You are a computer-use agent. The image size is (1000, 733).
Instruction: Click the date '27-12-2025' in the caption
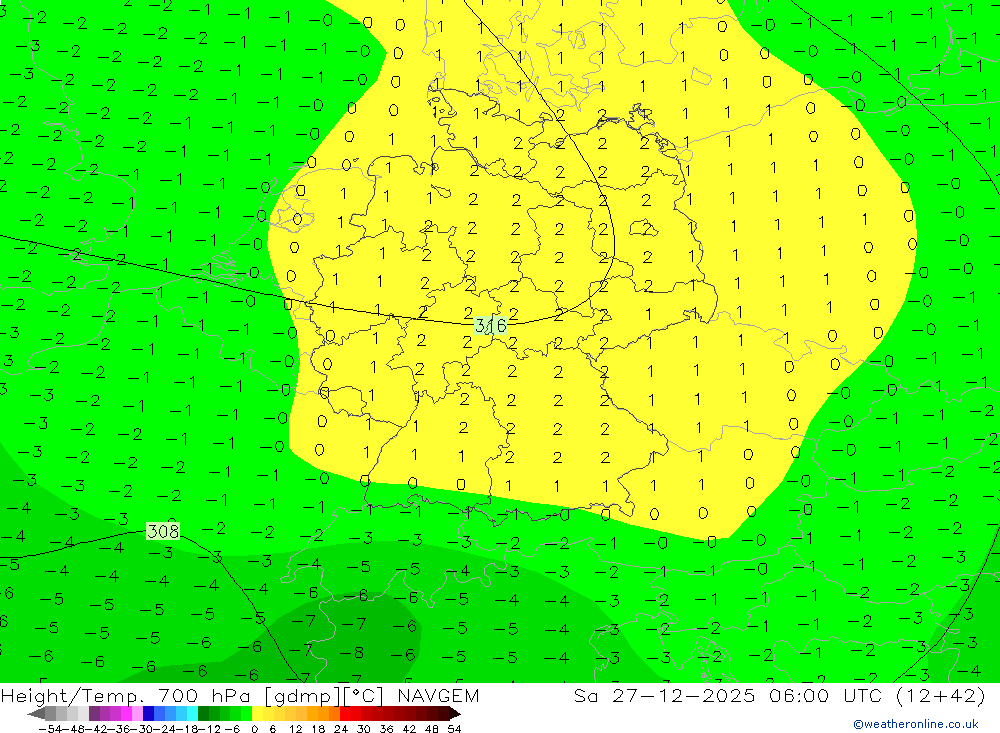tap(683, 695)
